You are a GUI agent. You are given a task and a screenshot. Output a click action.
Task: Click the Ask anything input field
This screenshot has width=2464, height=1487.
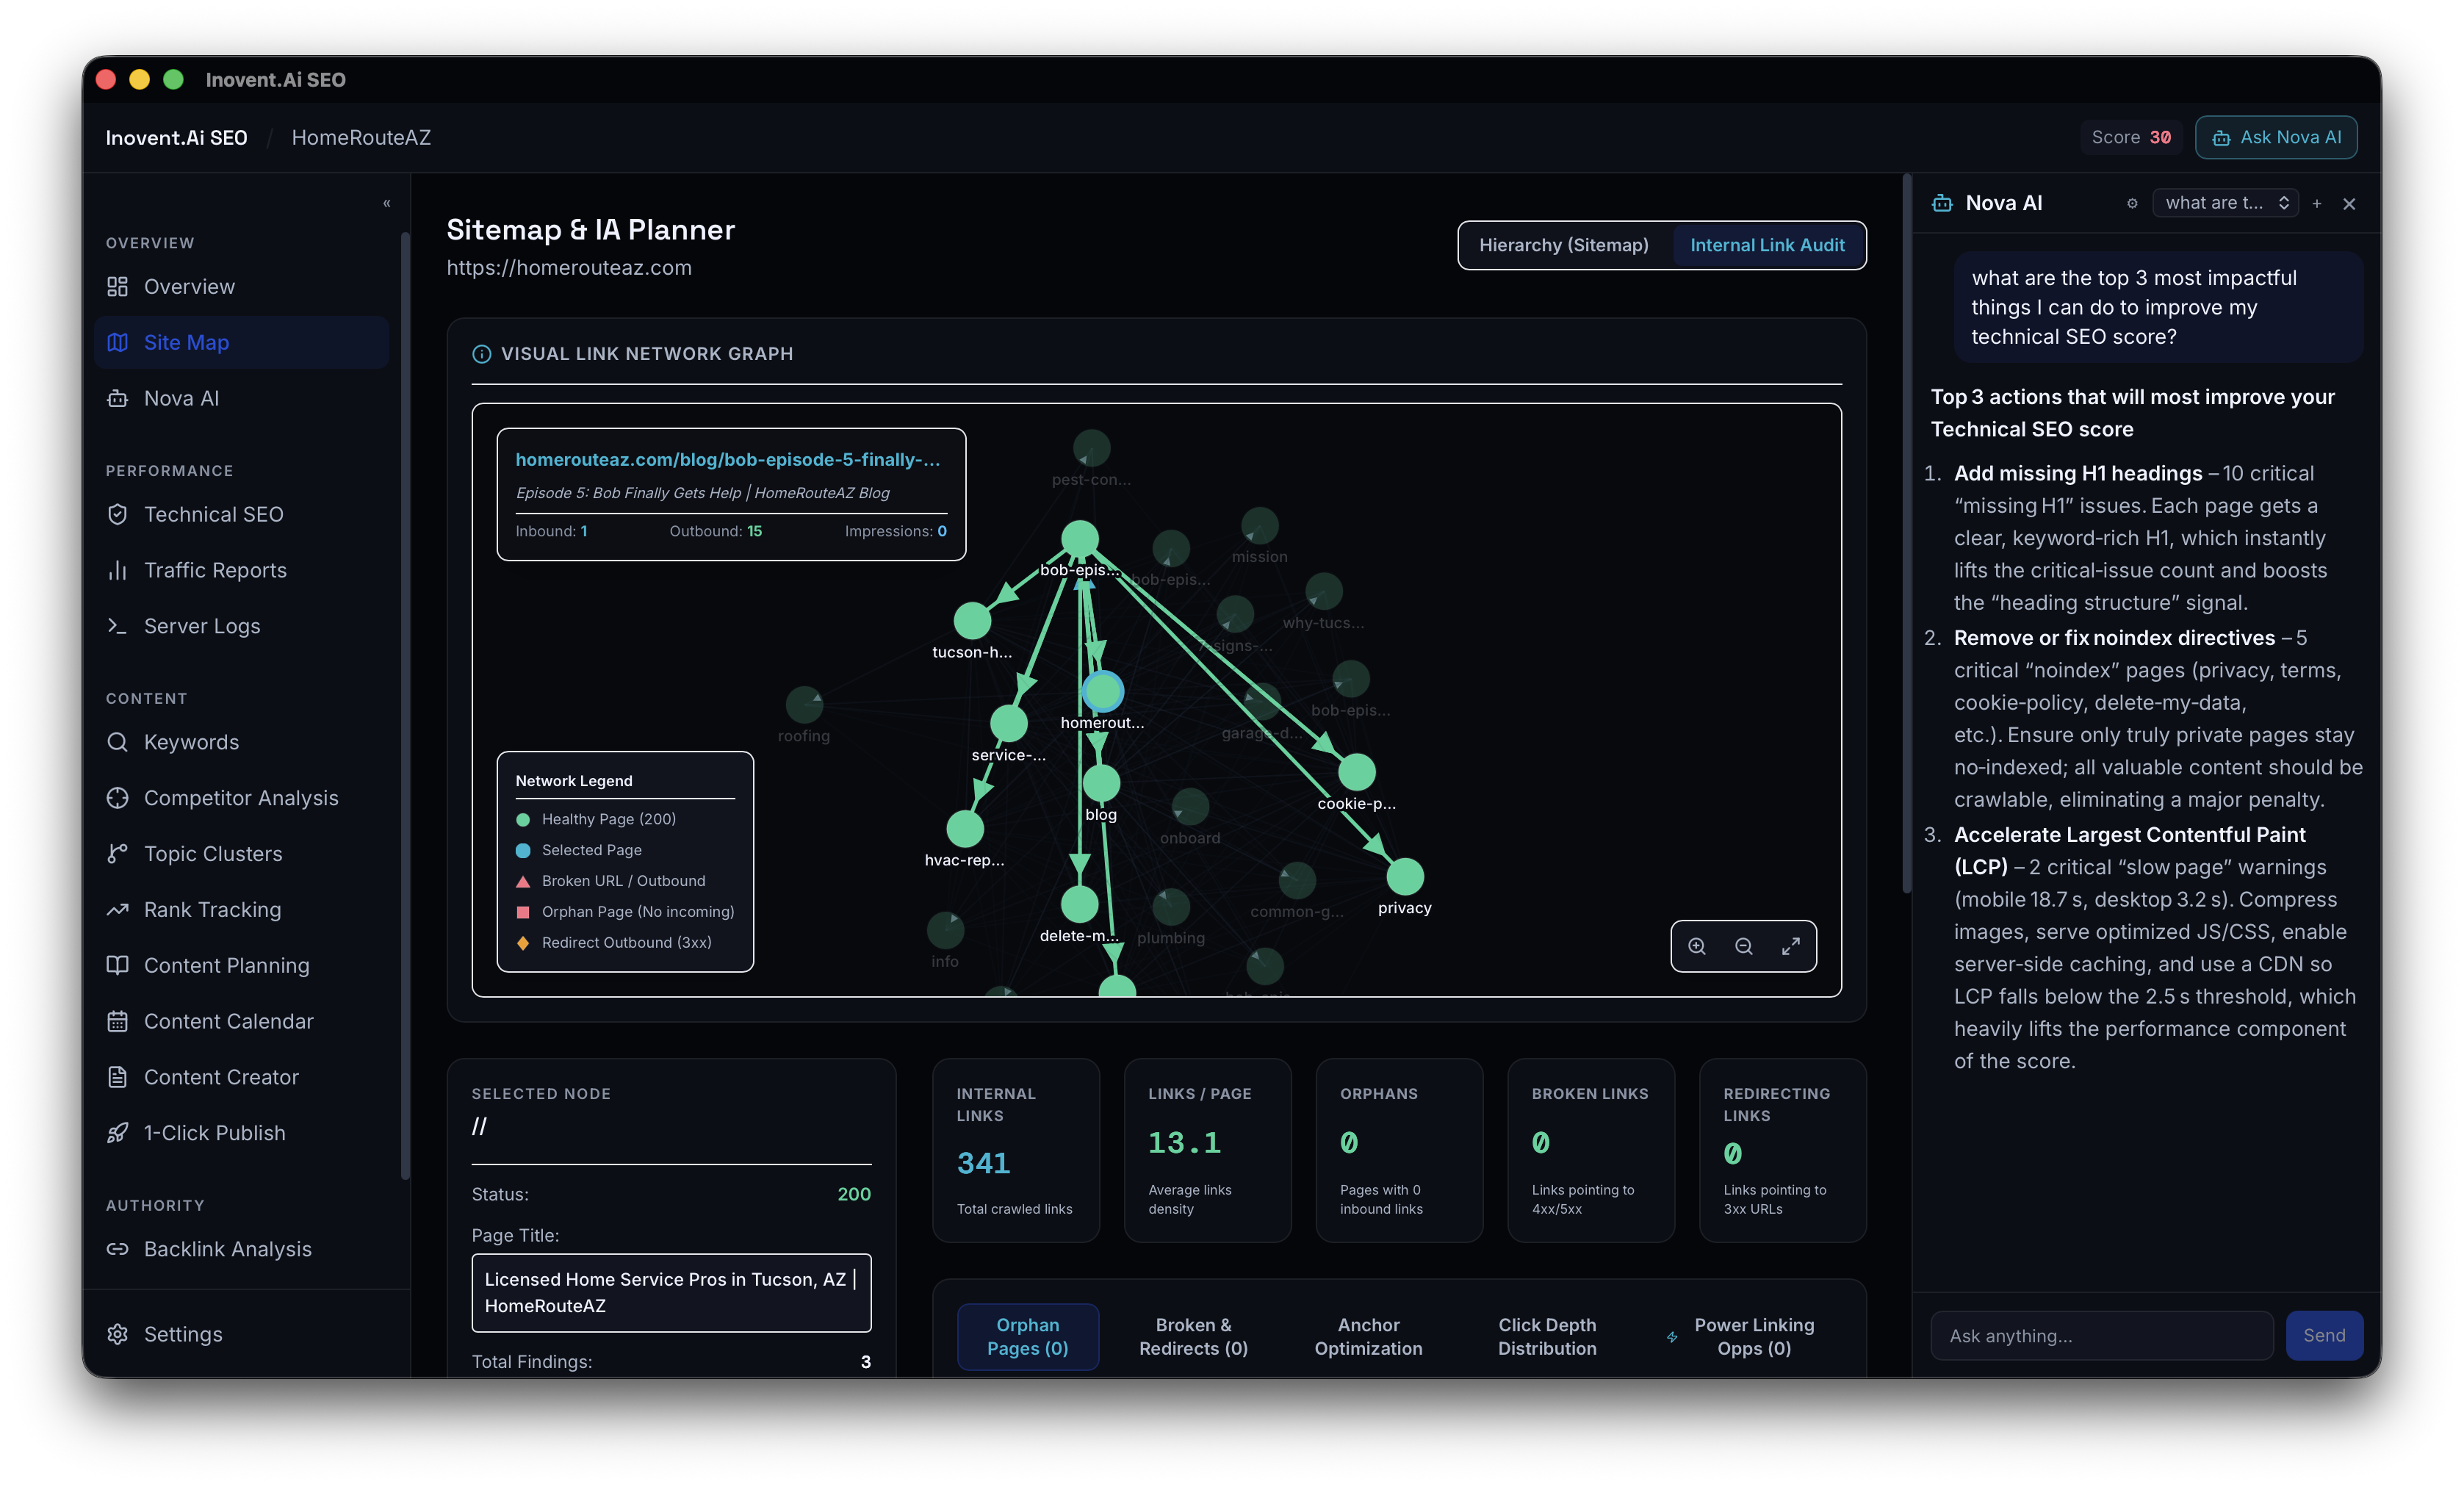(x=2102, y=1335)
